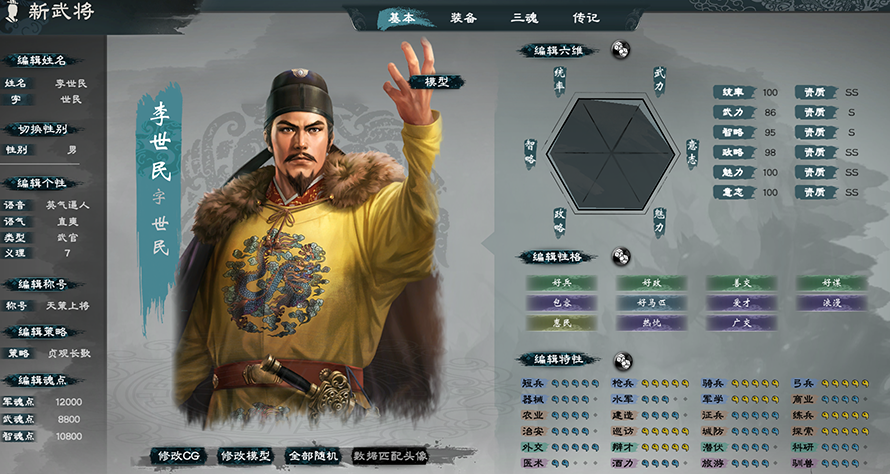Set 水军 skill to the fourth pip

675,400
